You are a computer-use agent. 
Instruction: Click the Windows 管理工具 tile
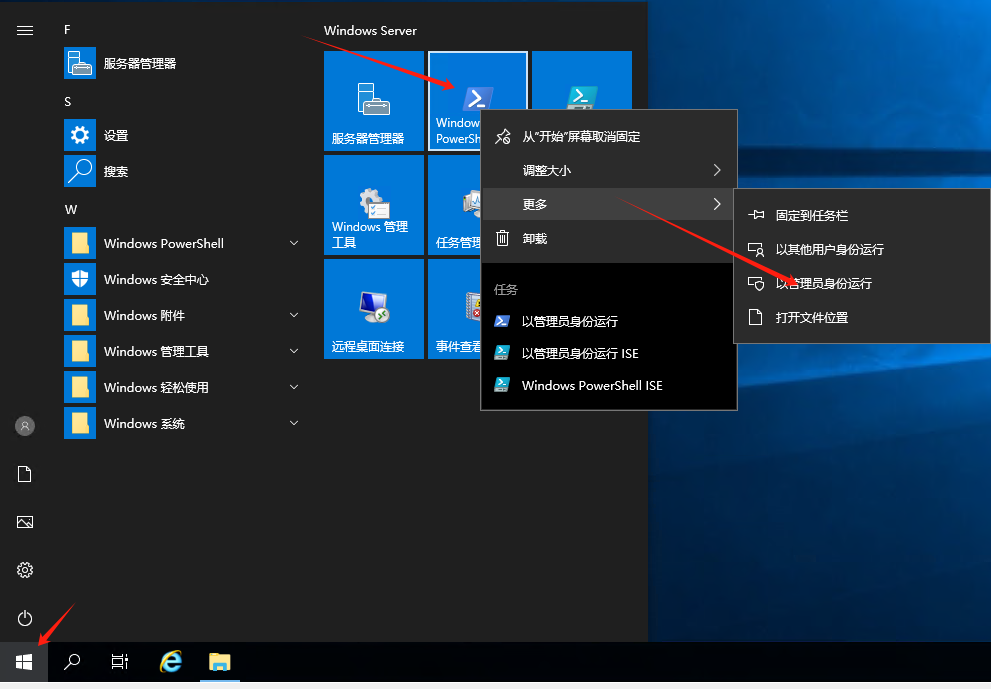coord(374,205)
